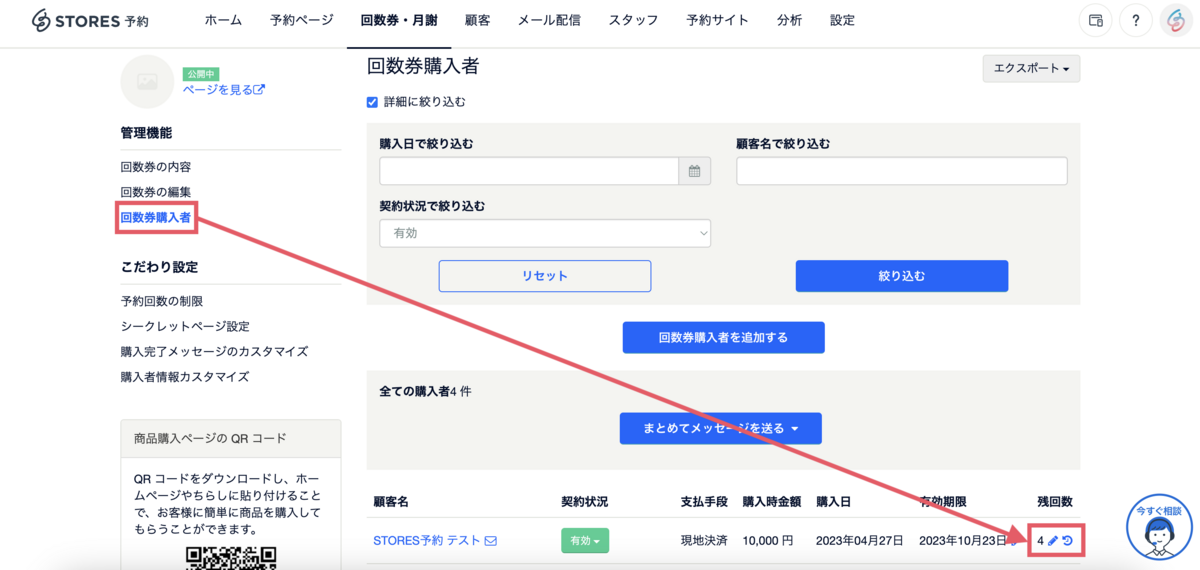Open the account avatar menu
Viewport: 1200px width, 570px height.
[1175, 20]
